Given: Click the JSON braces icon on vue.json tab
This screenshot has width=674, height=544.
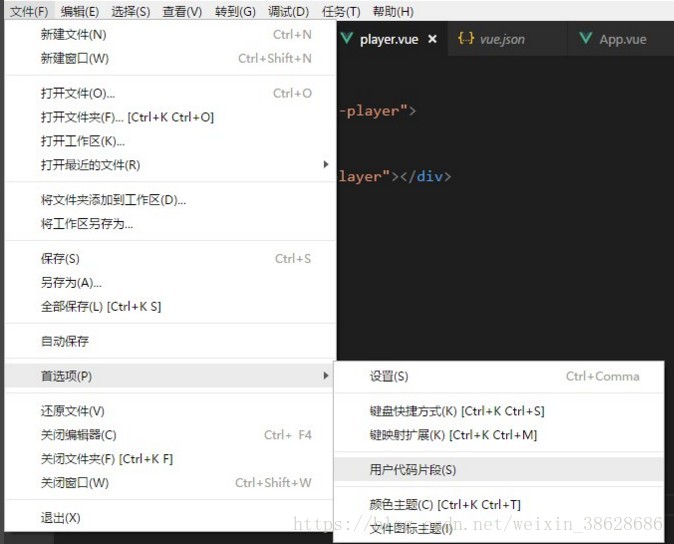Looking at the screenshot, I should [466, 38].
